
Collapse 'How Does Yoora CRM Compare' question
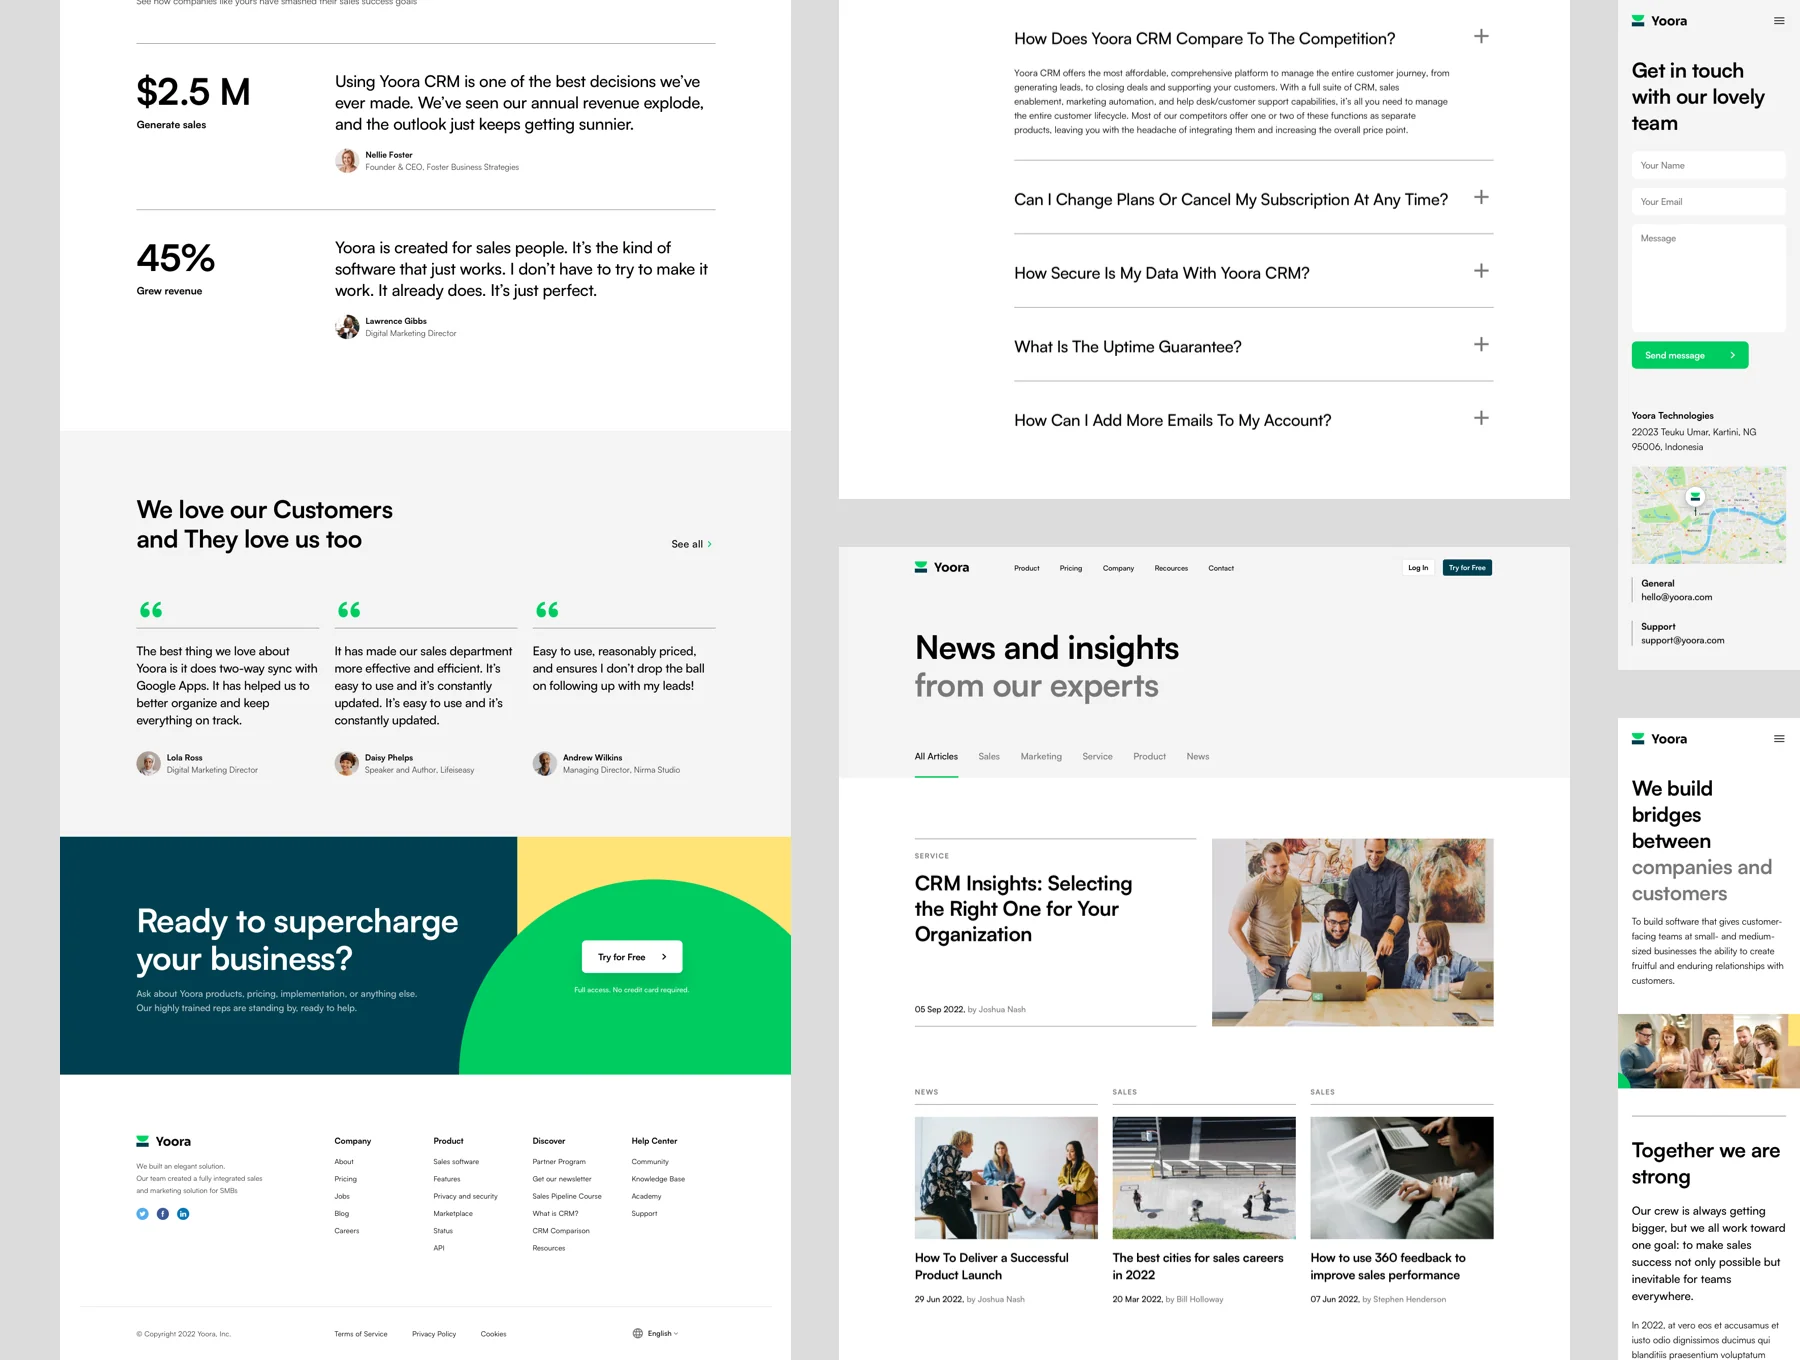coord(1481,36)
